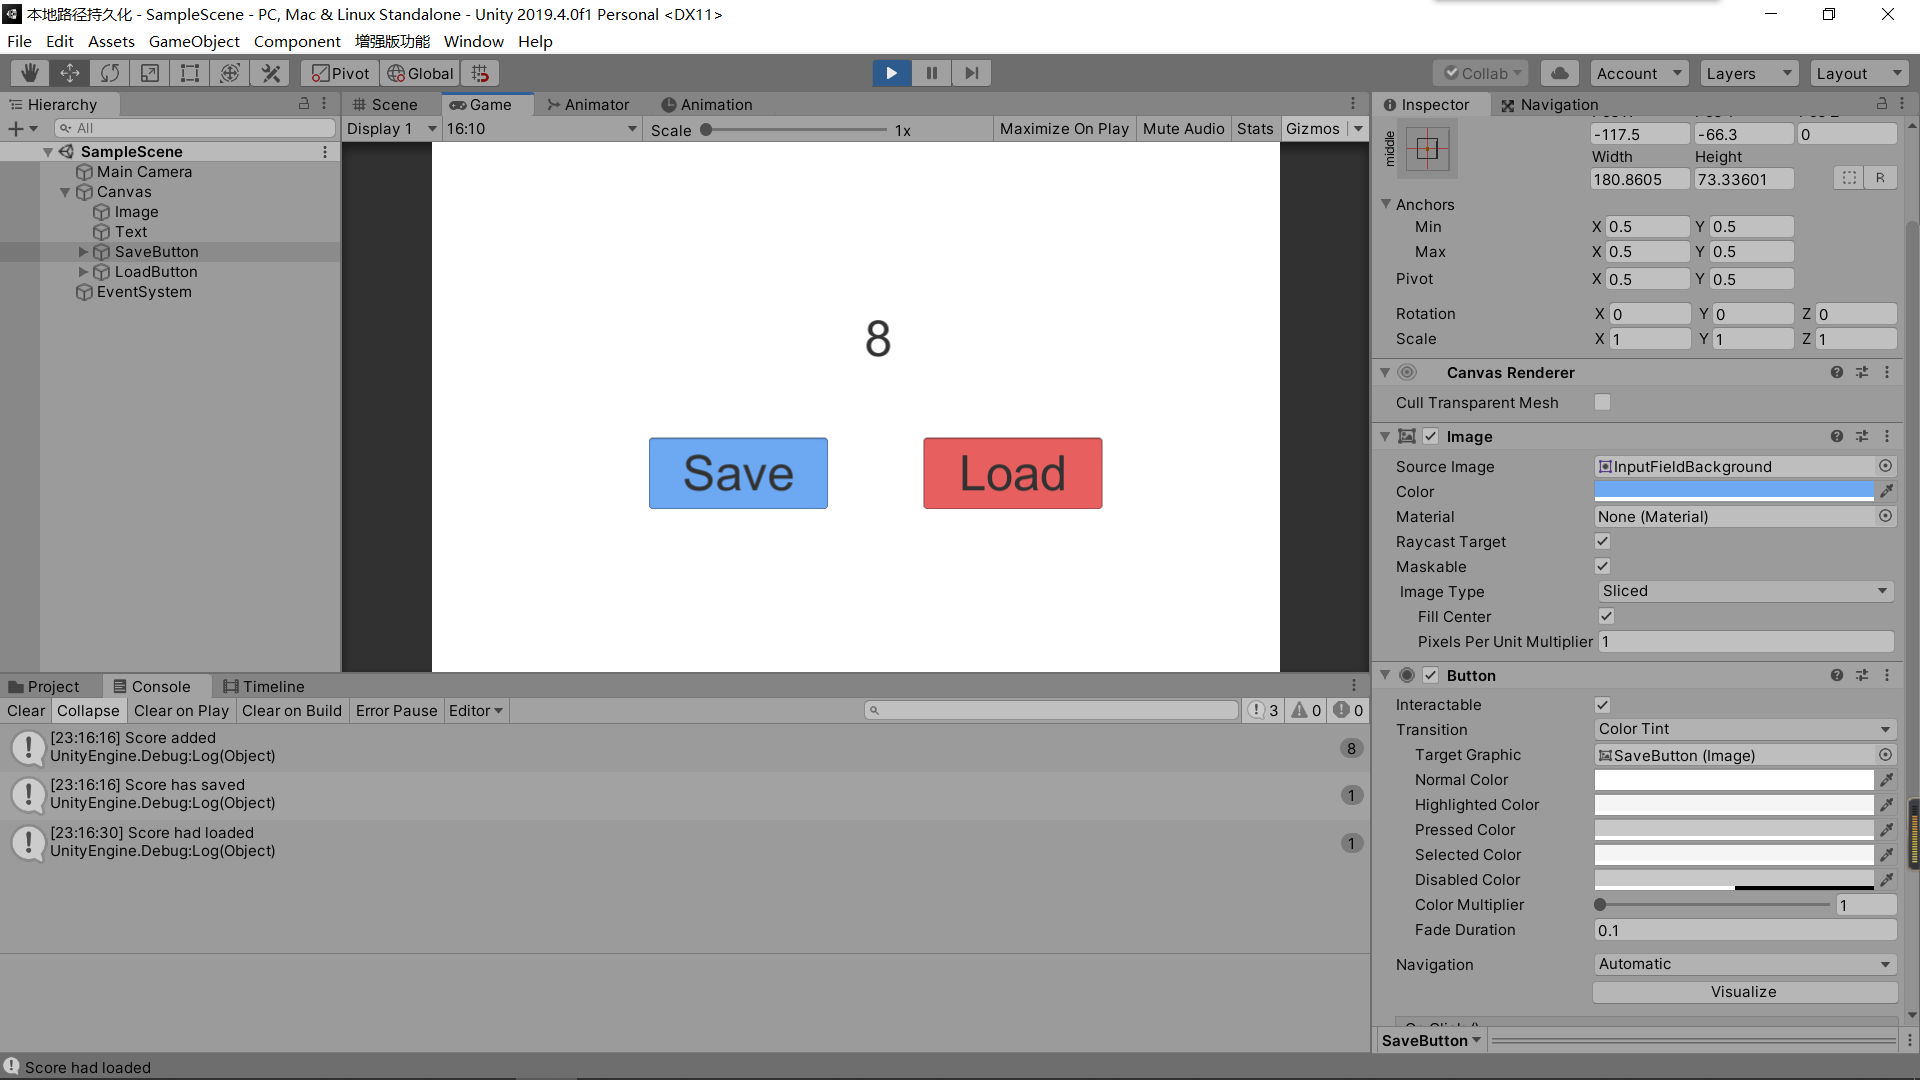Open the Image Type Sliced dropdown
1920x1080 pixels.
(1744, 591)
